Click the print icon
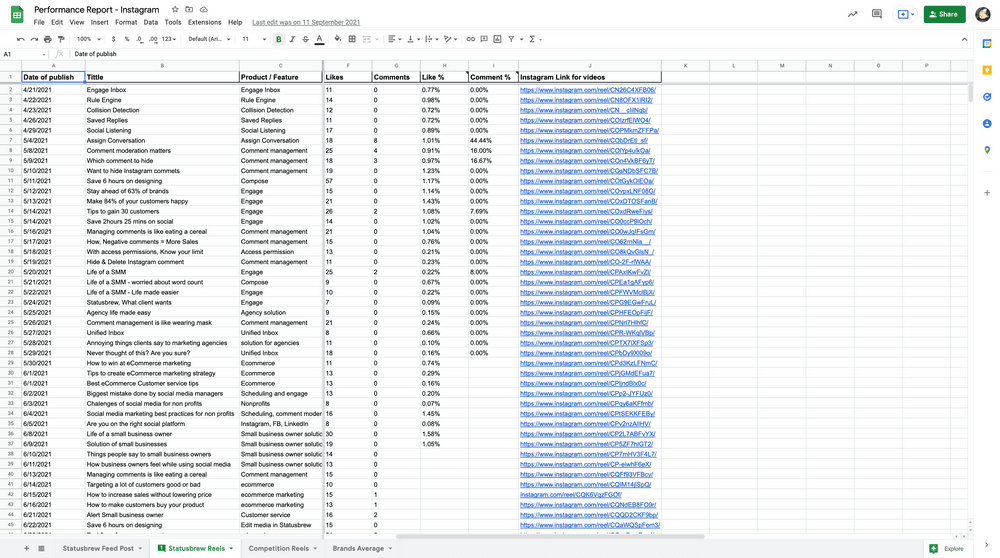The width and height of the screenshot is (1000, 558). pos(47,39)
